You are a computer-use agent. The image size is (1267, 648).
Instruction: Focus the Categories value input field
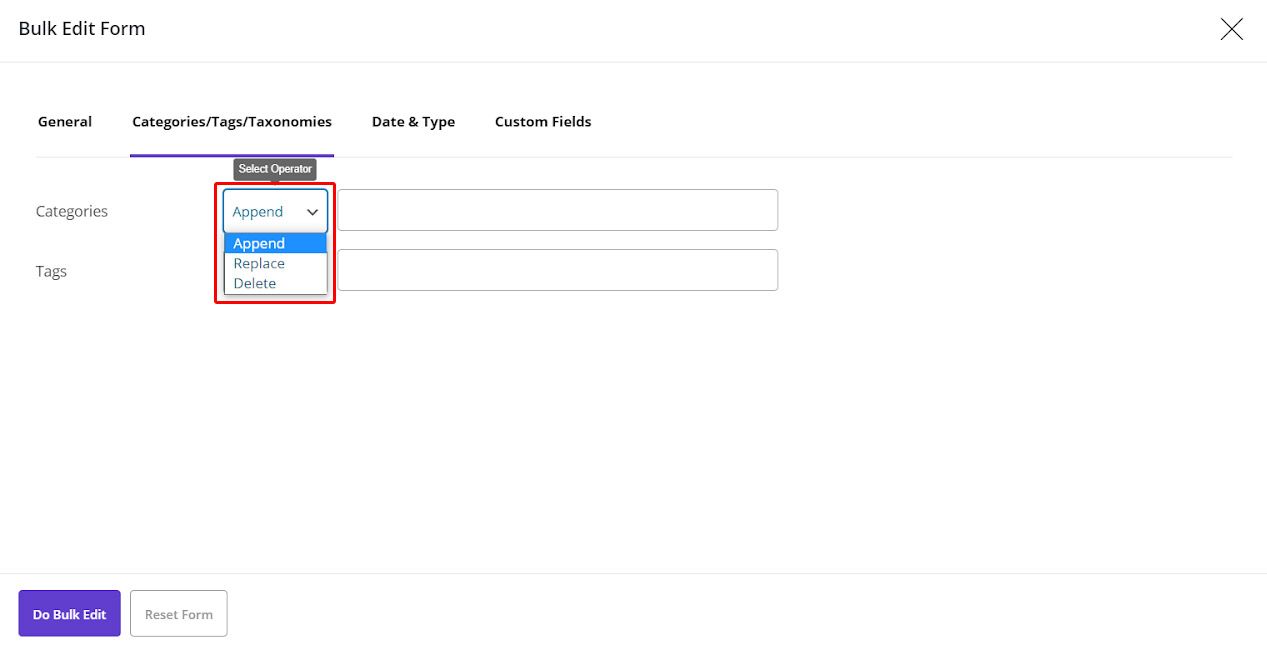(557, 210)
